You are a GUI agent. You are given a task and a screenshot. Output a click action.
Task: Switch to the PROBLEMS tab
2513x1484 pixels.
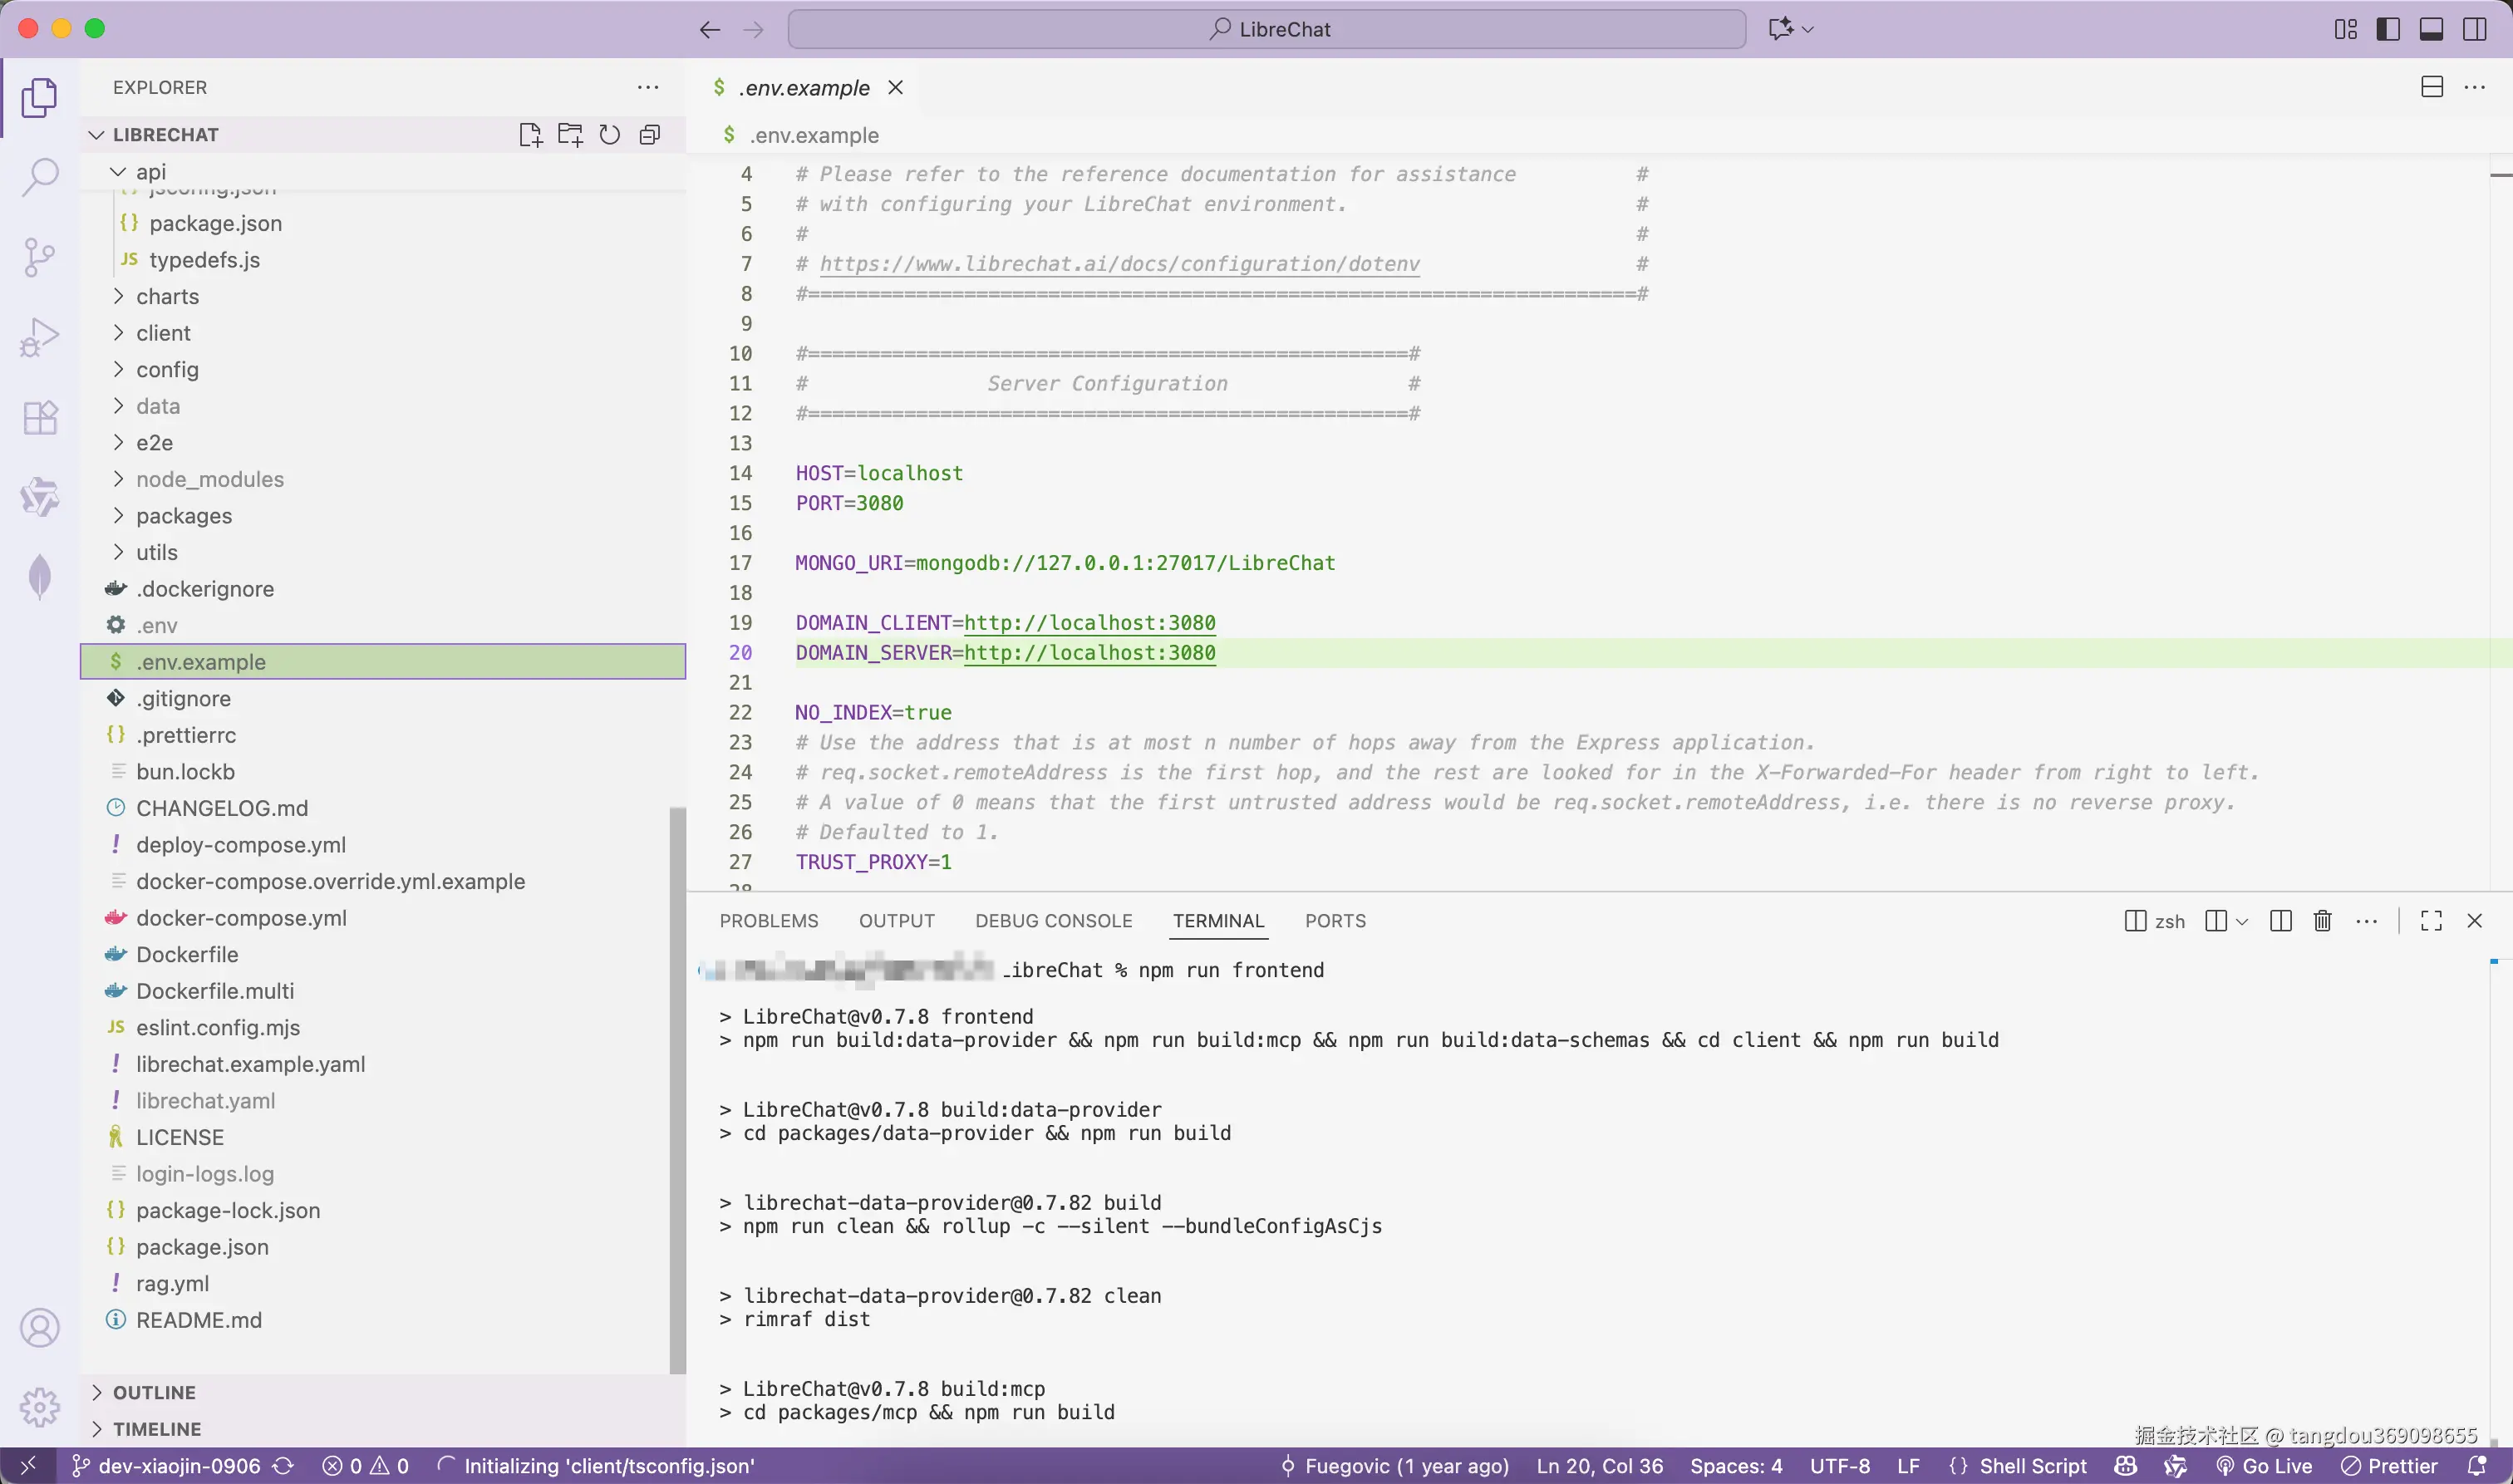768,921
